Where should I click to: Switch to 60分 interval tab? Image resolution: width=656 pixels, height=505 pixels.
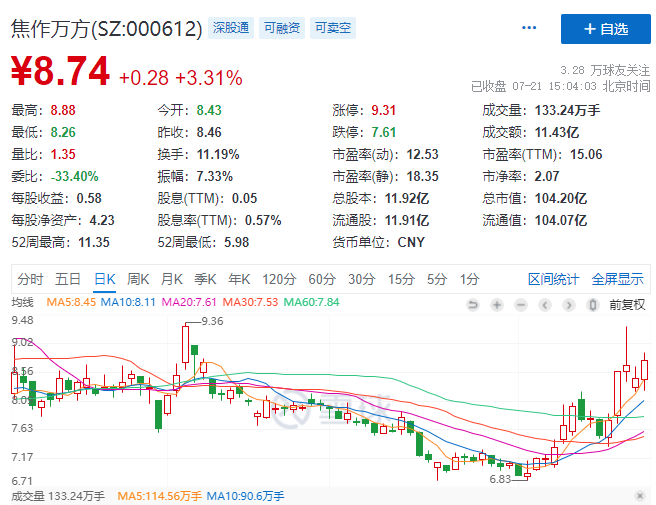322,279
